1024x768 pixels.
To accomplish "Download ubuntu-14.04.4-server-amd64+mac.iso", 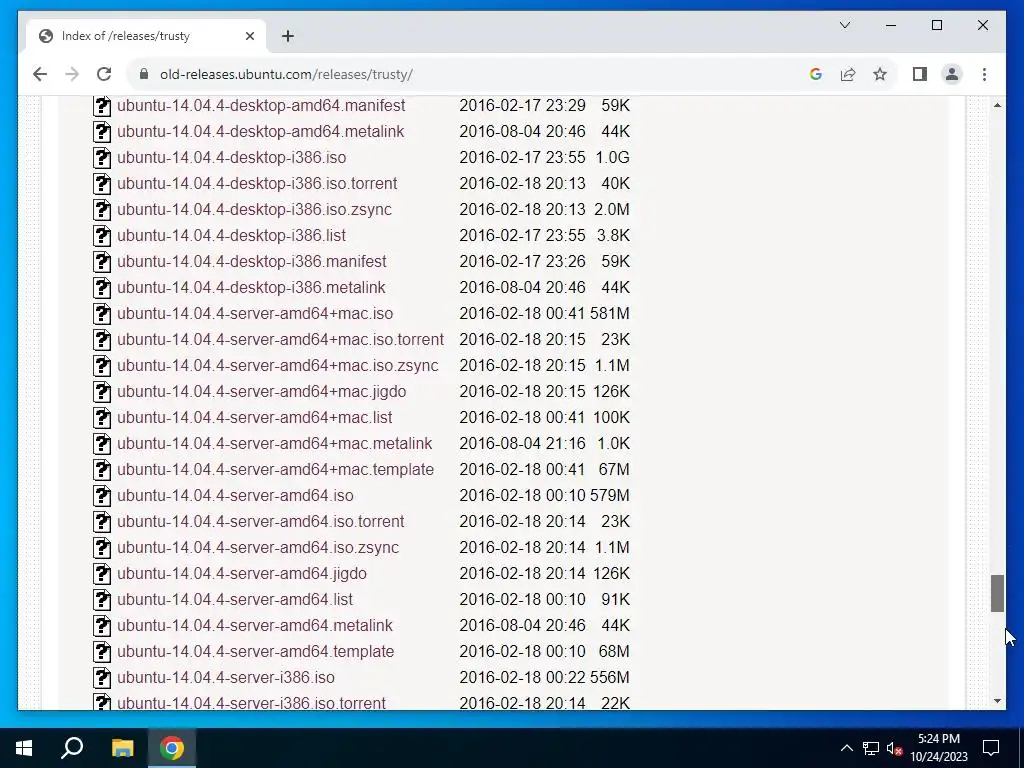I will [255, 313].
